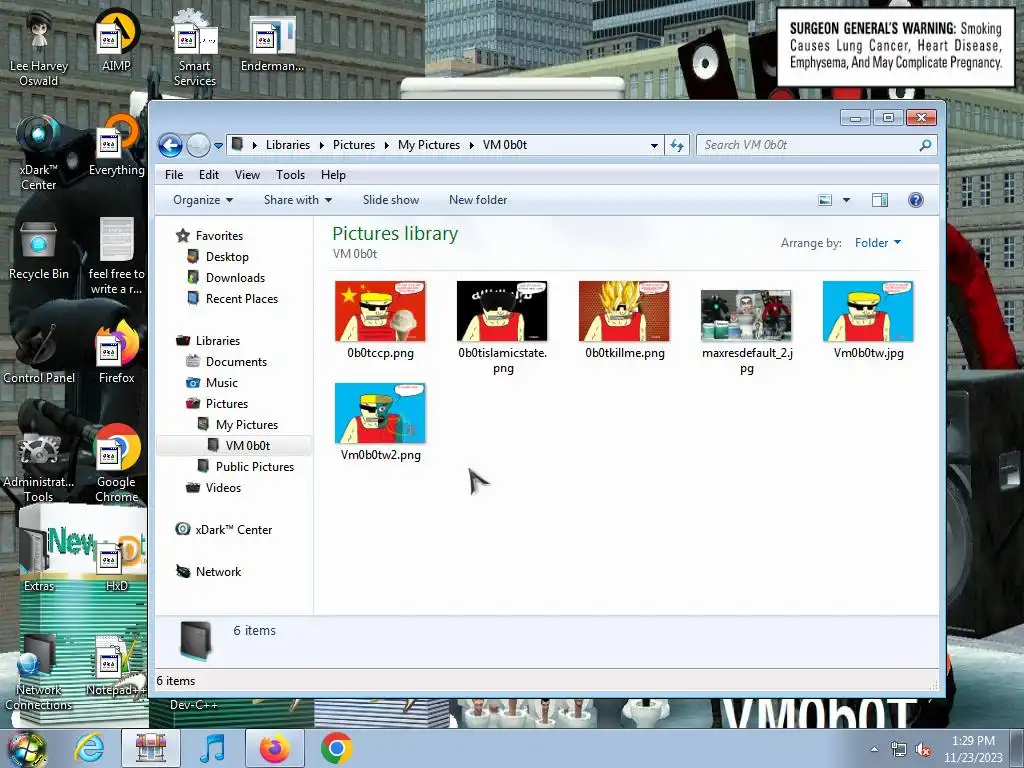Open address bar history dropdown
Image resolution: width=1024 pixels, height=768 pixels.
654,146
